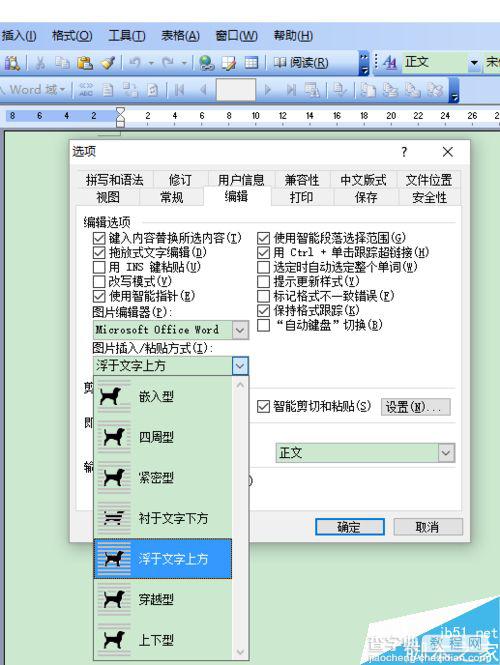Click the Paste clipboard icon
500x665 pixels.
[x=85, y=63]
